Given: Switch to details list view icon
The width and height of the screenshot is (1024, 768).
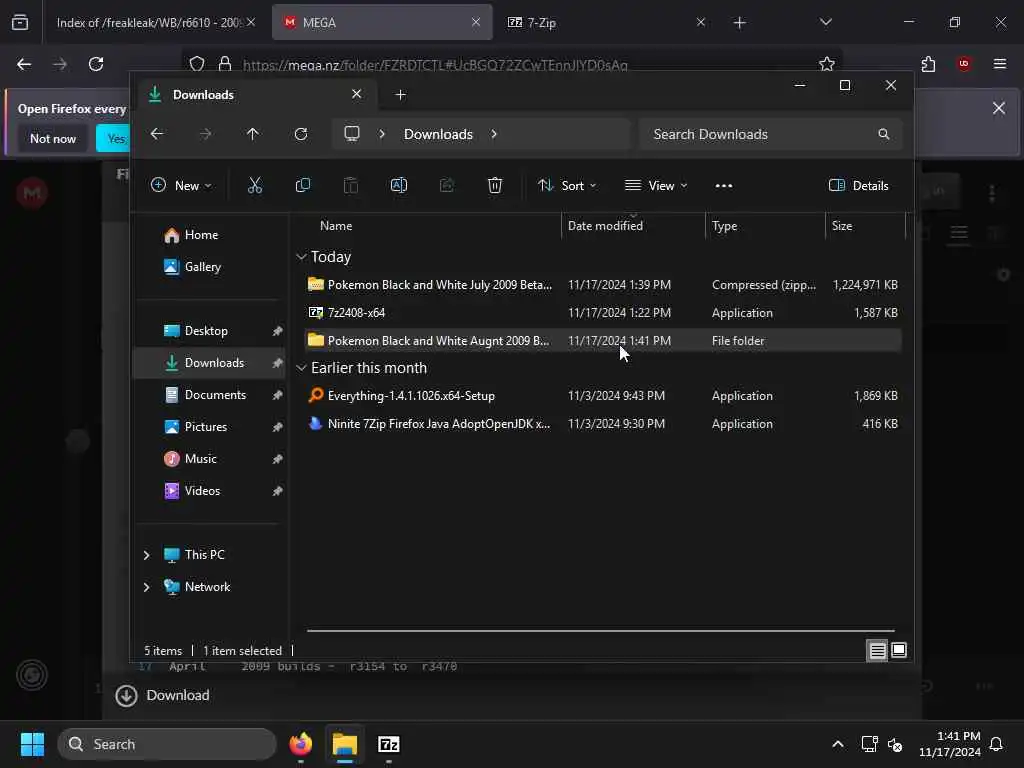Looking at the screenshot, I should tap(877, 650).
